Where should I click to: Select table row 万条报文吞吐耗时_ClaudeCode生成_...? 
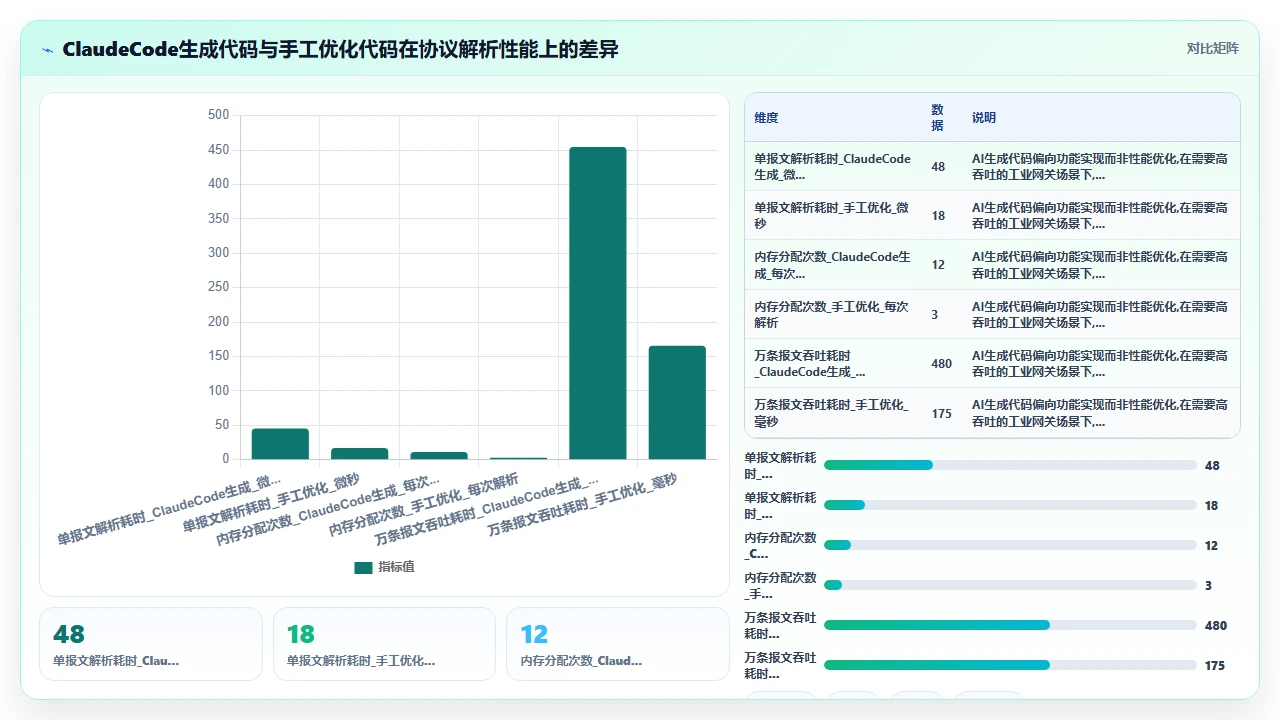pyautogui.click(x=992, y=363)
